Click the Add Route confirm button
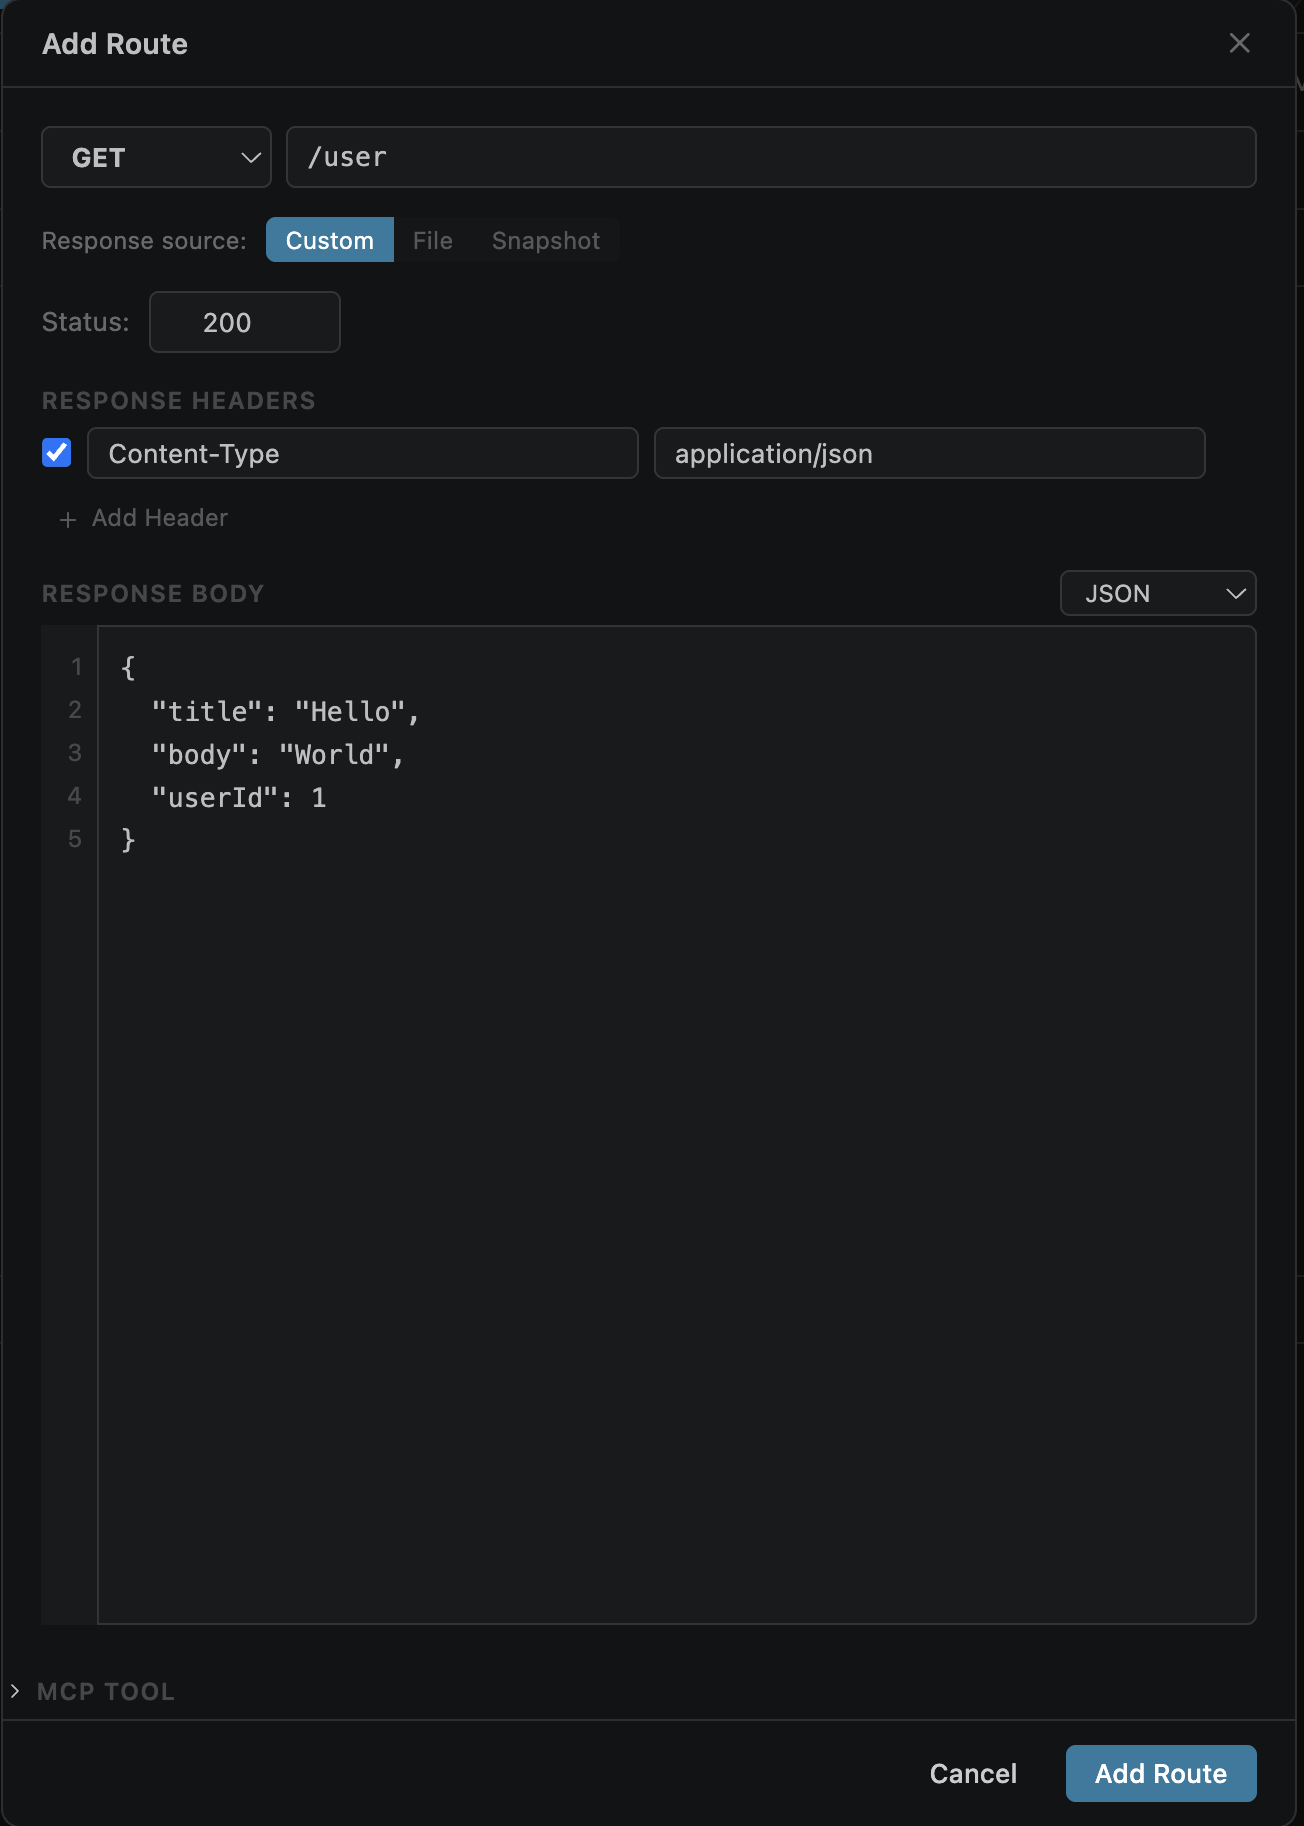This screenshot has height=1826, width=1304. coord(1161,1773)
